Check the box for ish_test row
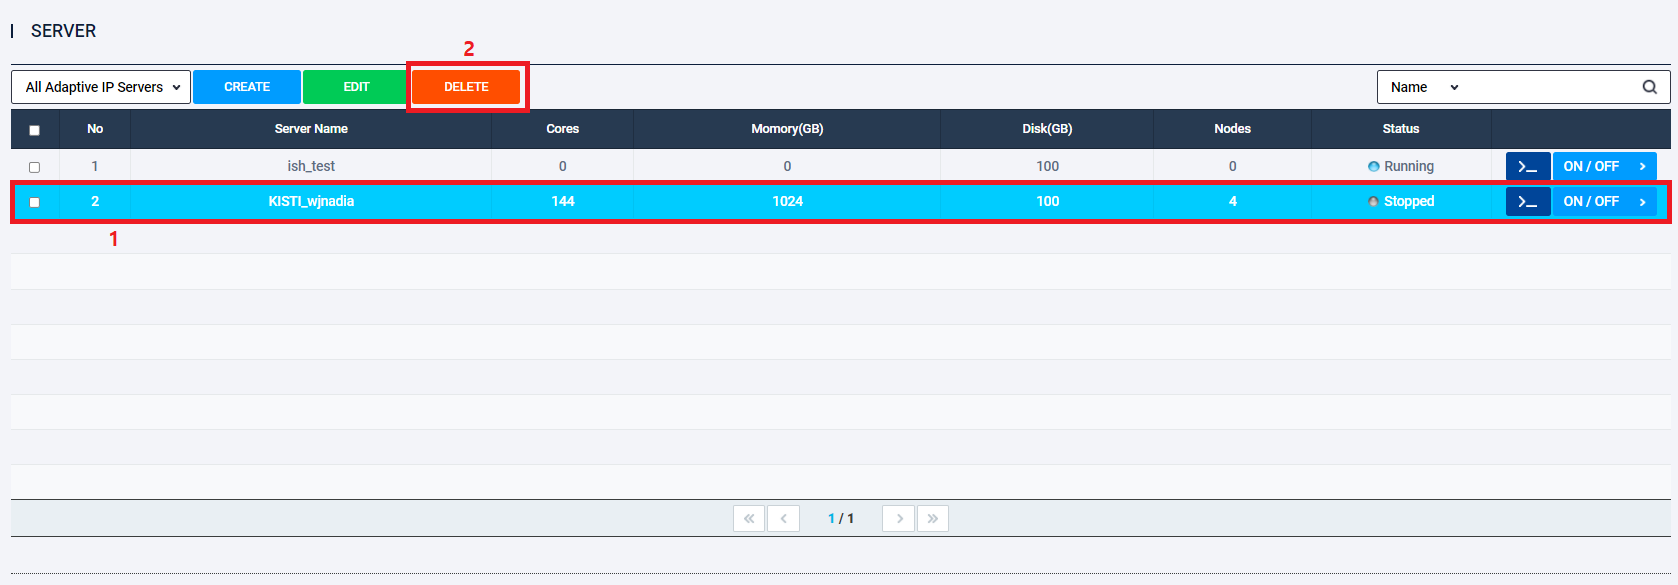The image size is (1678, 585). tap(35, 167)
